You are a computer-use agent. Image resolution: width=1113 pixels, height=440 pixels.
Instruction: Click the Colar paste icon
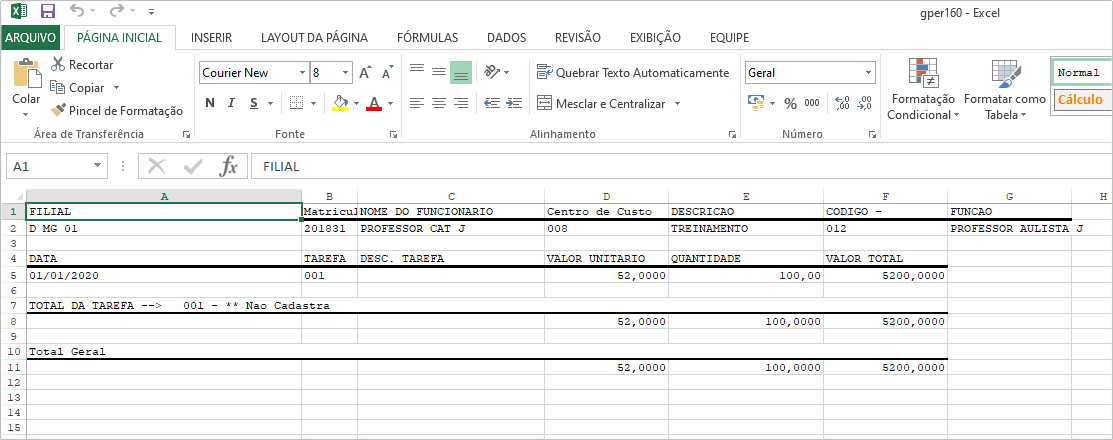(26, 75)
